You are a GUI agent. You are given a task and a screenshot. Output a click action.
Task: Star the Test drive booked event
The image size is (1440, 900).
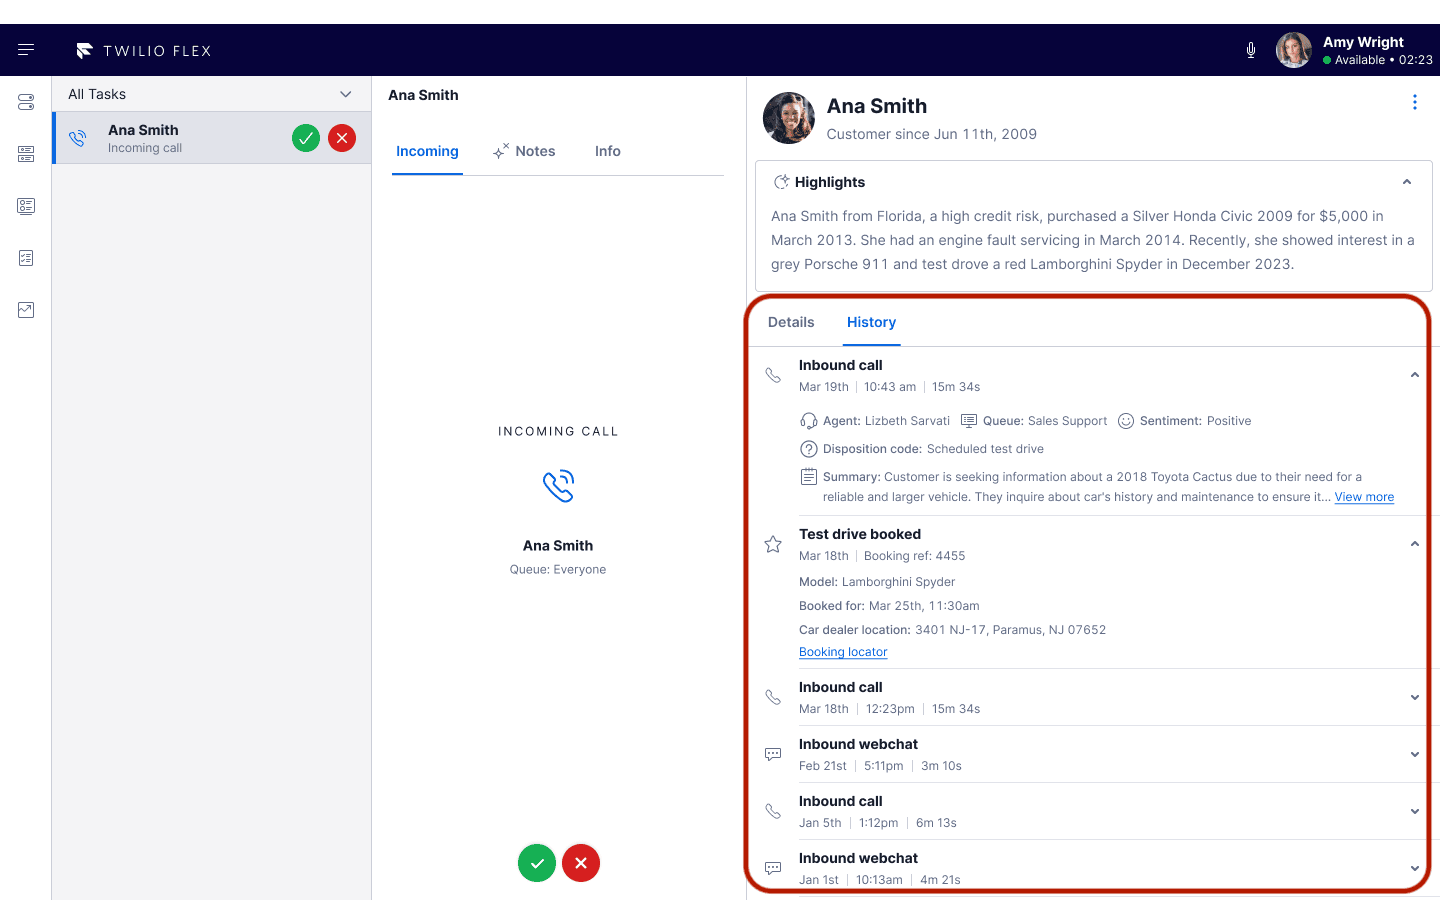click(772, 544)
